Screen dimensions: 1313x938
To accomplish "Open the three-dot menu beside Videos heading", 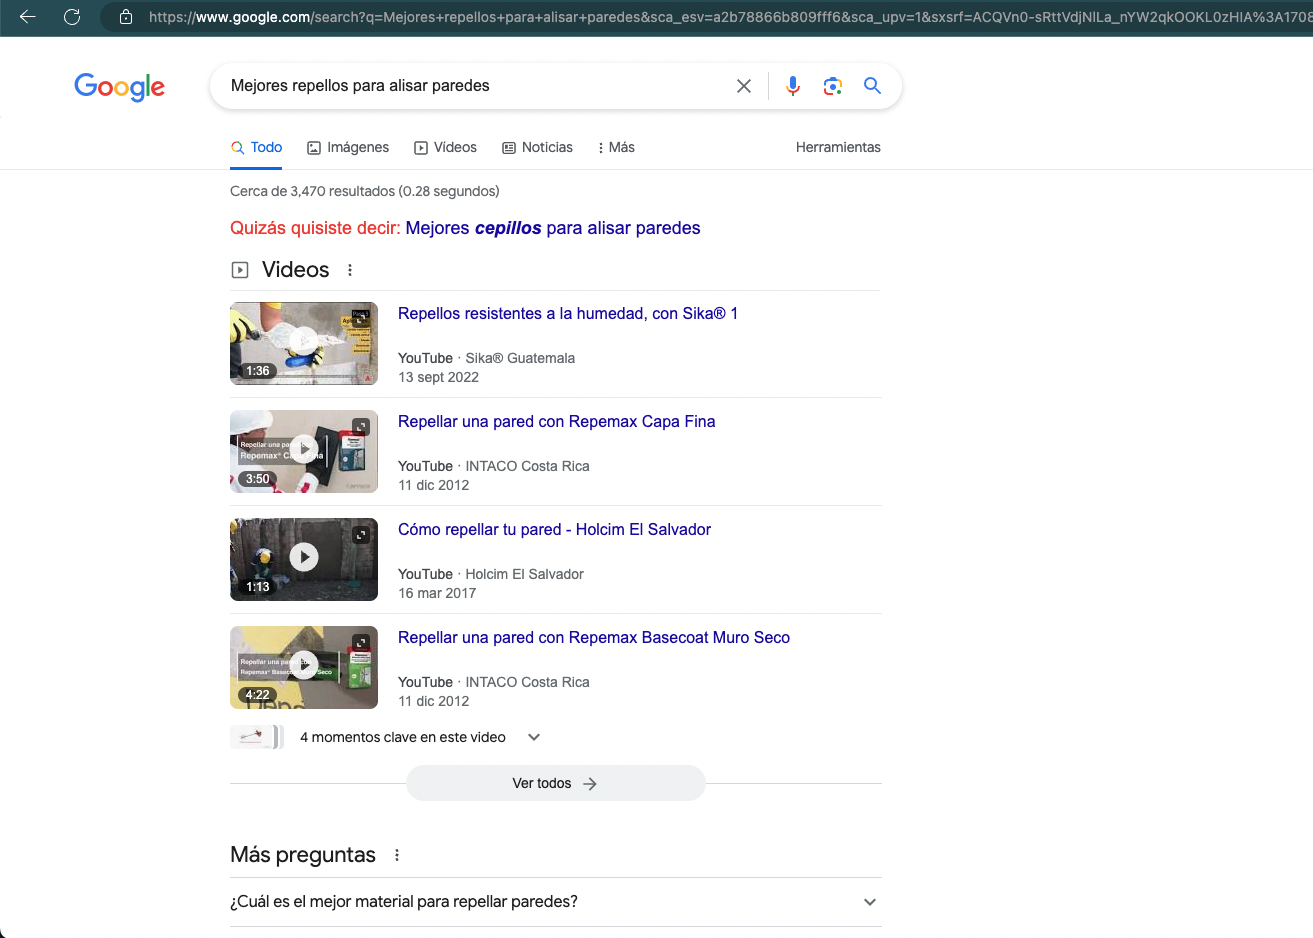I will pyautogui.click(x=350, y=270).
